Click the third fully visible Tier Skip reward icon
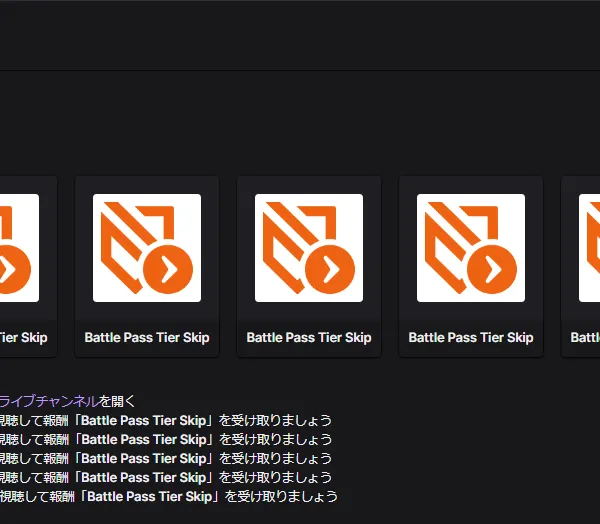 click(x=471, y=248)
